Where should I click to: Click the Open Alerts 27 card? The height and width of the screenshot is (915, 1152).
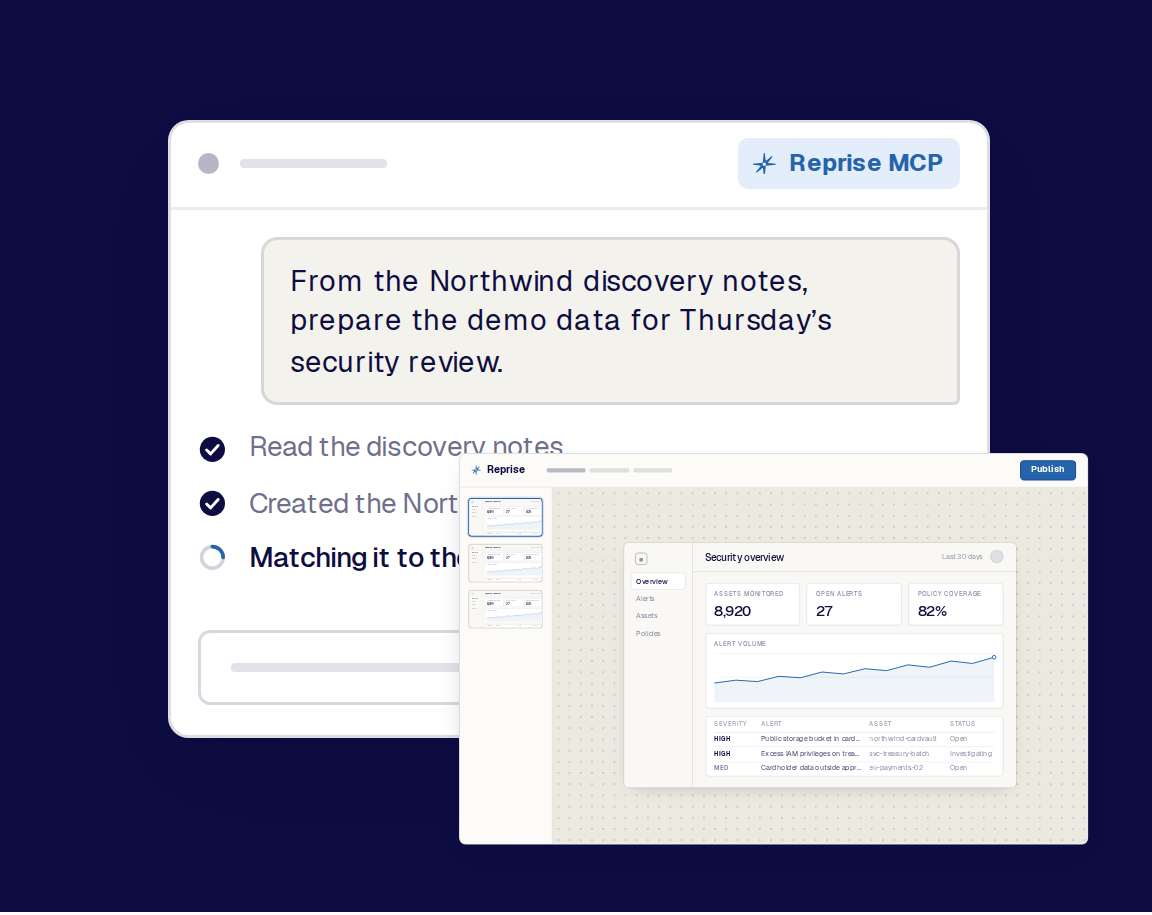click(854, 605)
